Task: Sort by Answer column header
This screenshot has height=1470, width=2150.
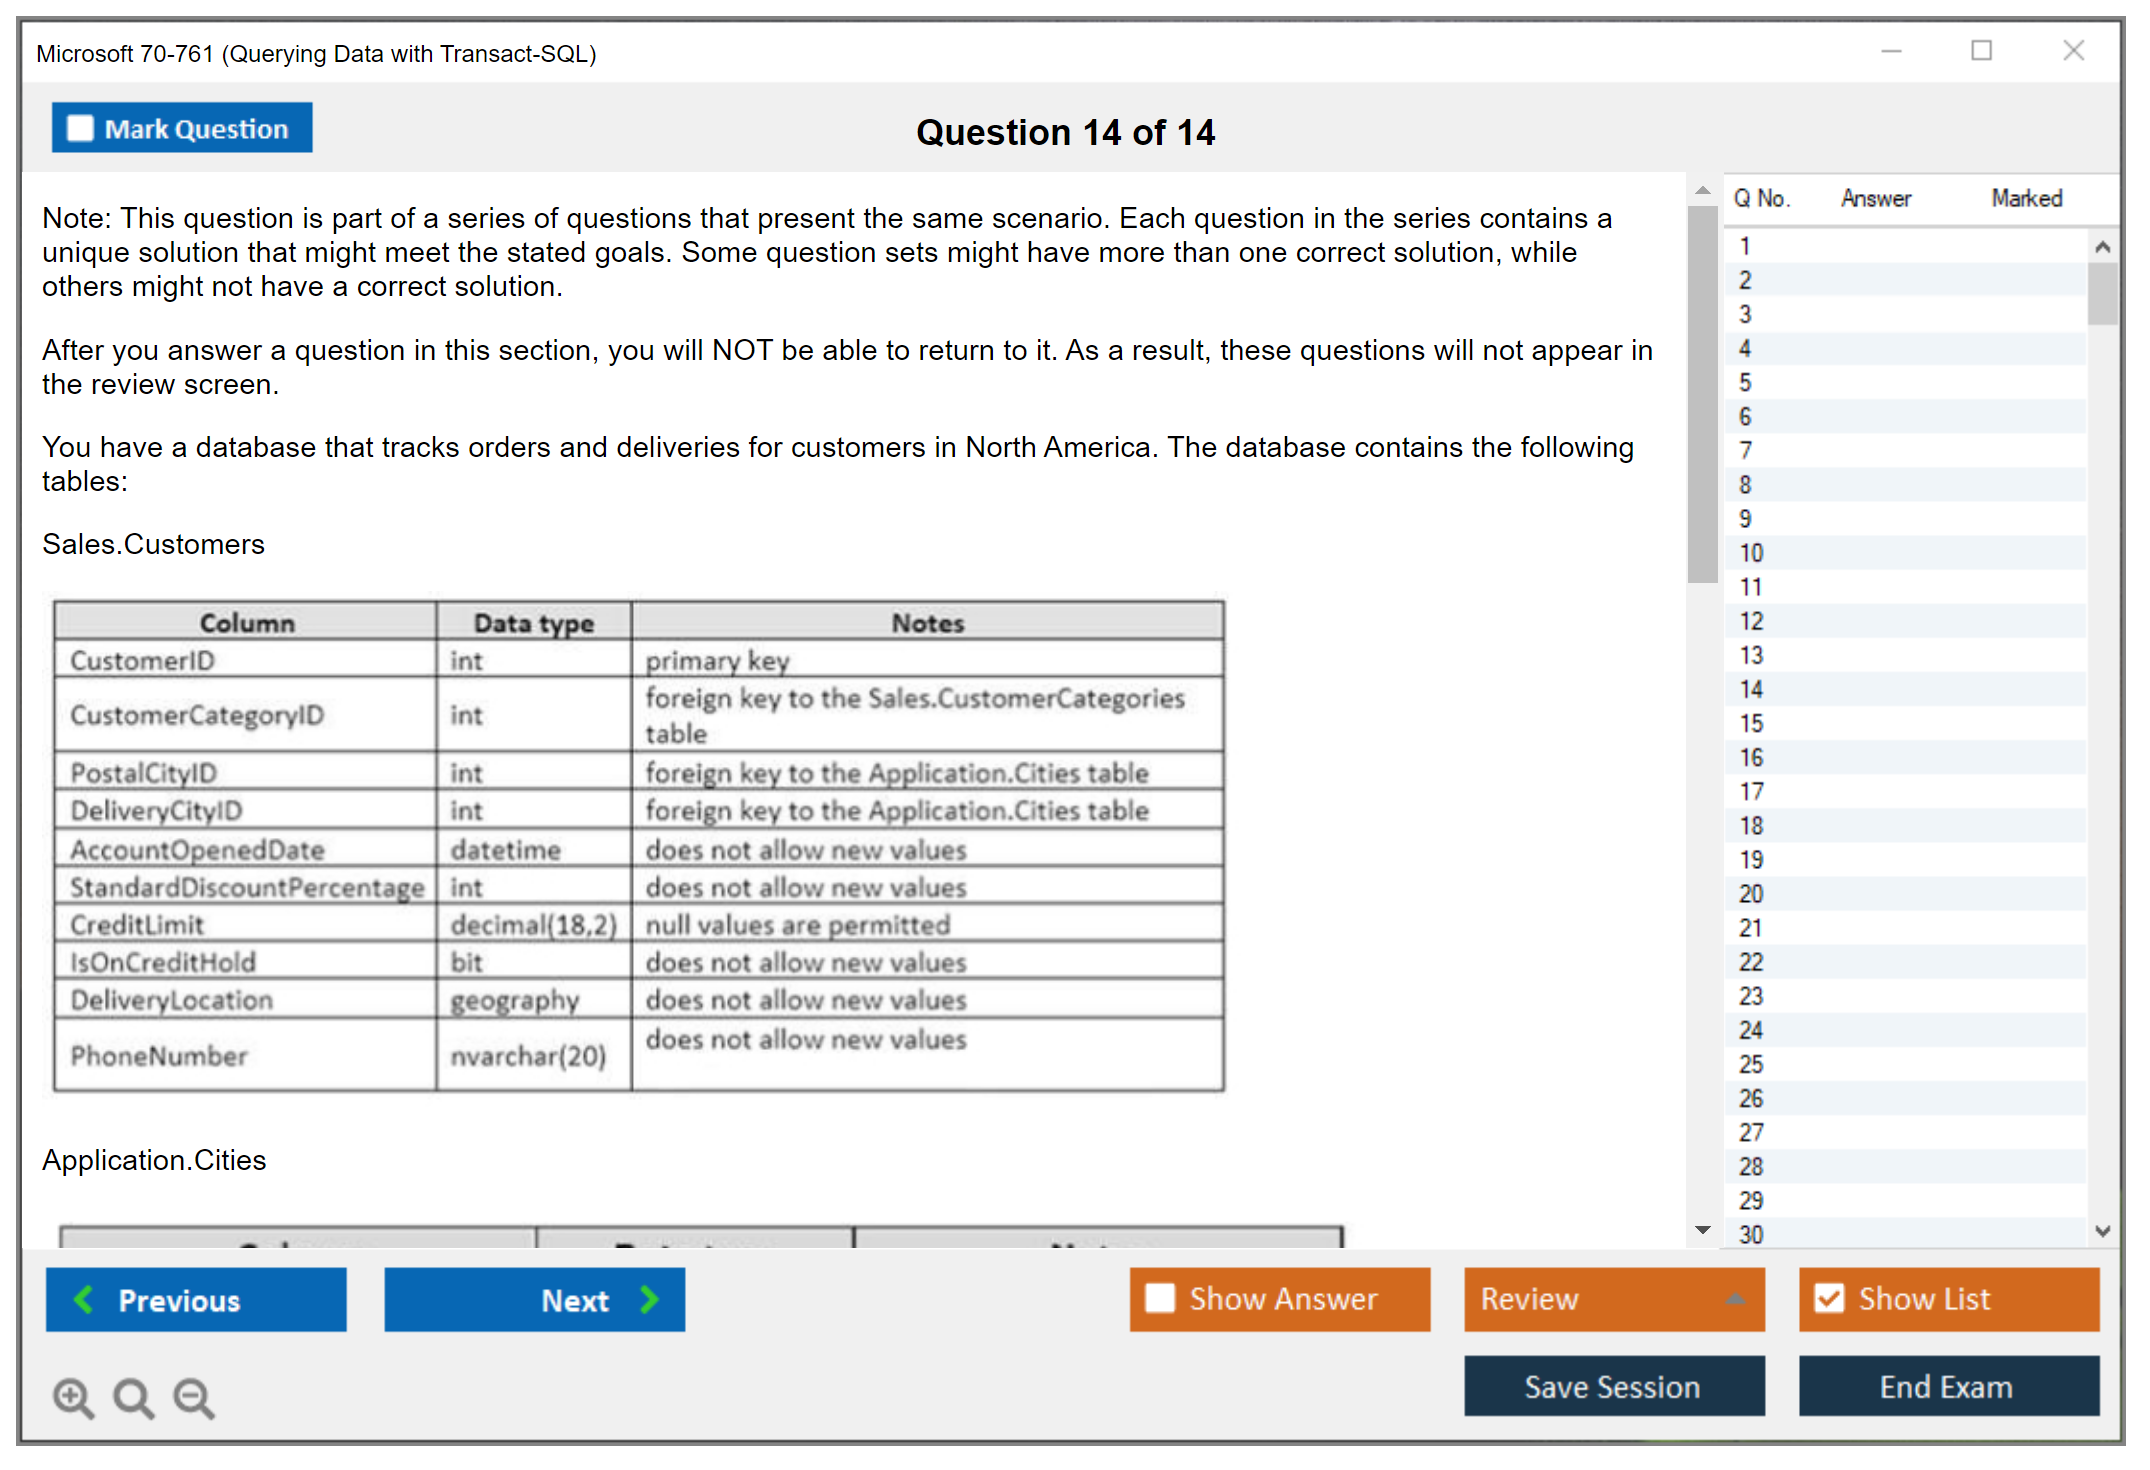Action: 1875,198
